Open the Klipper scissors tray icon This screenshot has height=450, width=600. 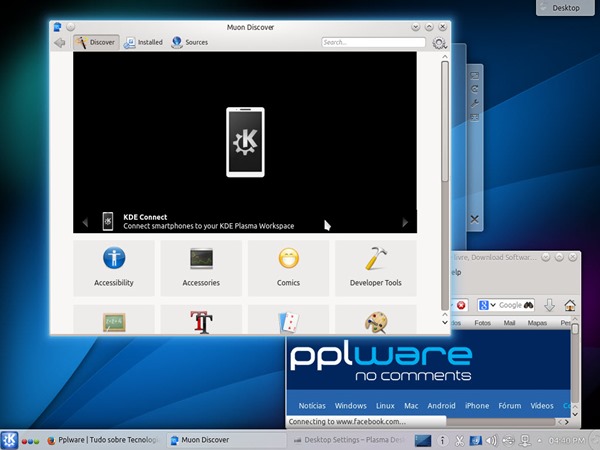459,440
